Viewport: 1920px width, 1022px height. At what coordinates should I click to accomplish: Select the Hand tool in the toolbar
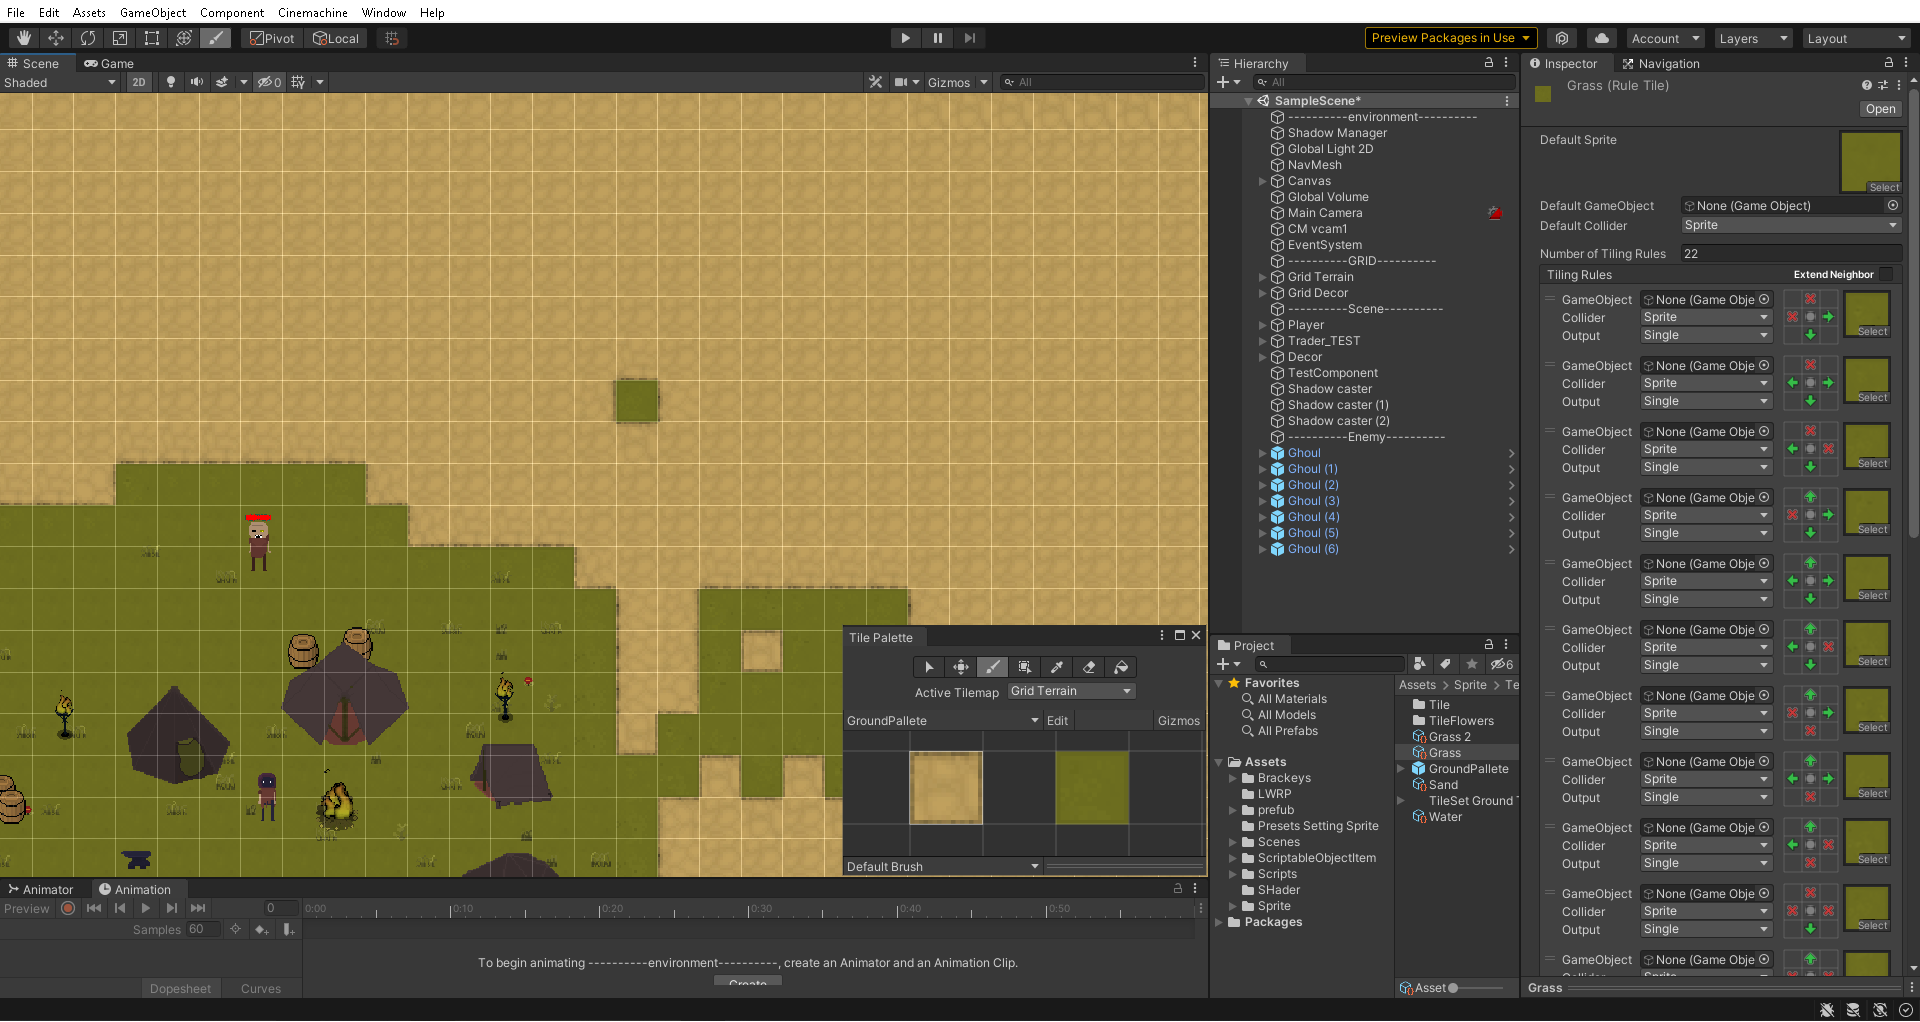(x=22, y=37)
